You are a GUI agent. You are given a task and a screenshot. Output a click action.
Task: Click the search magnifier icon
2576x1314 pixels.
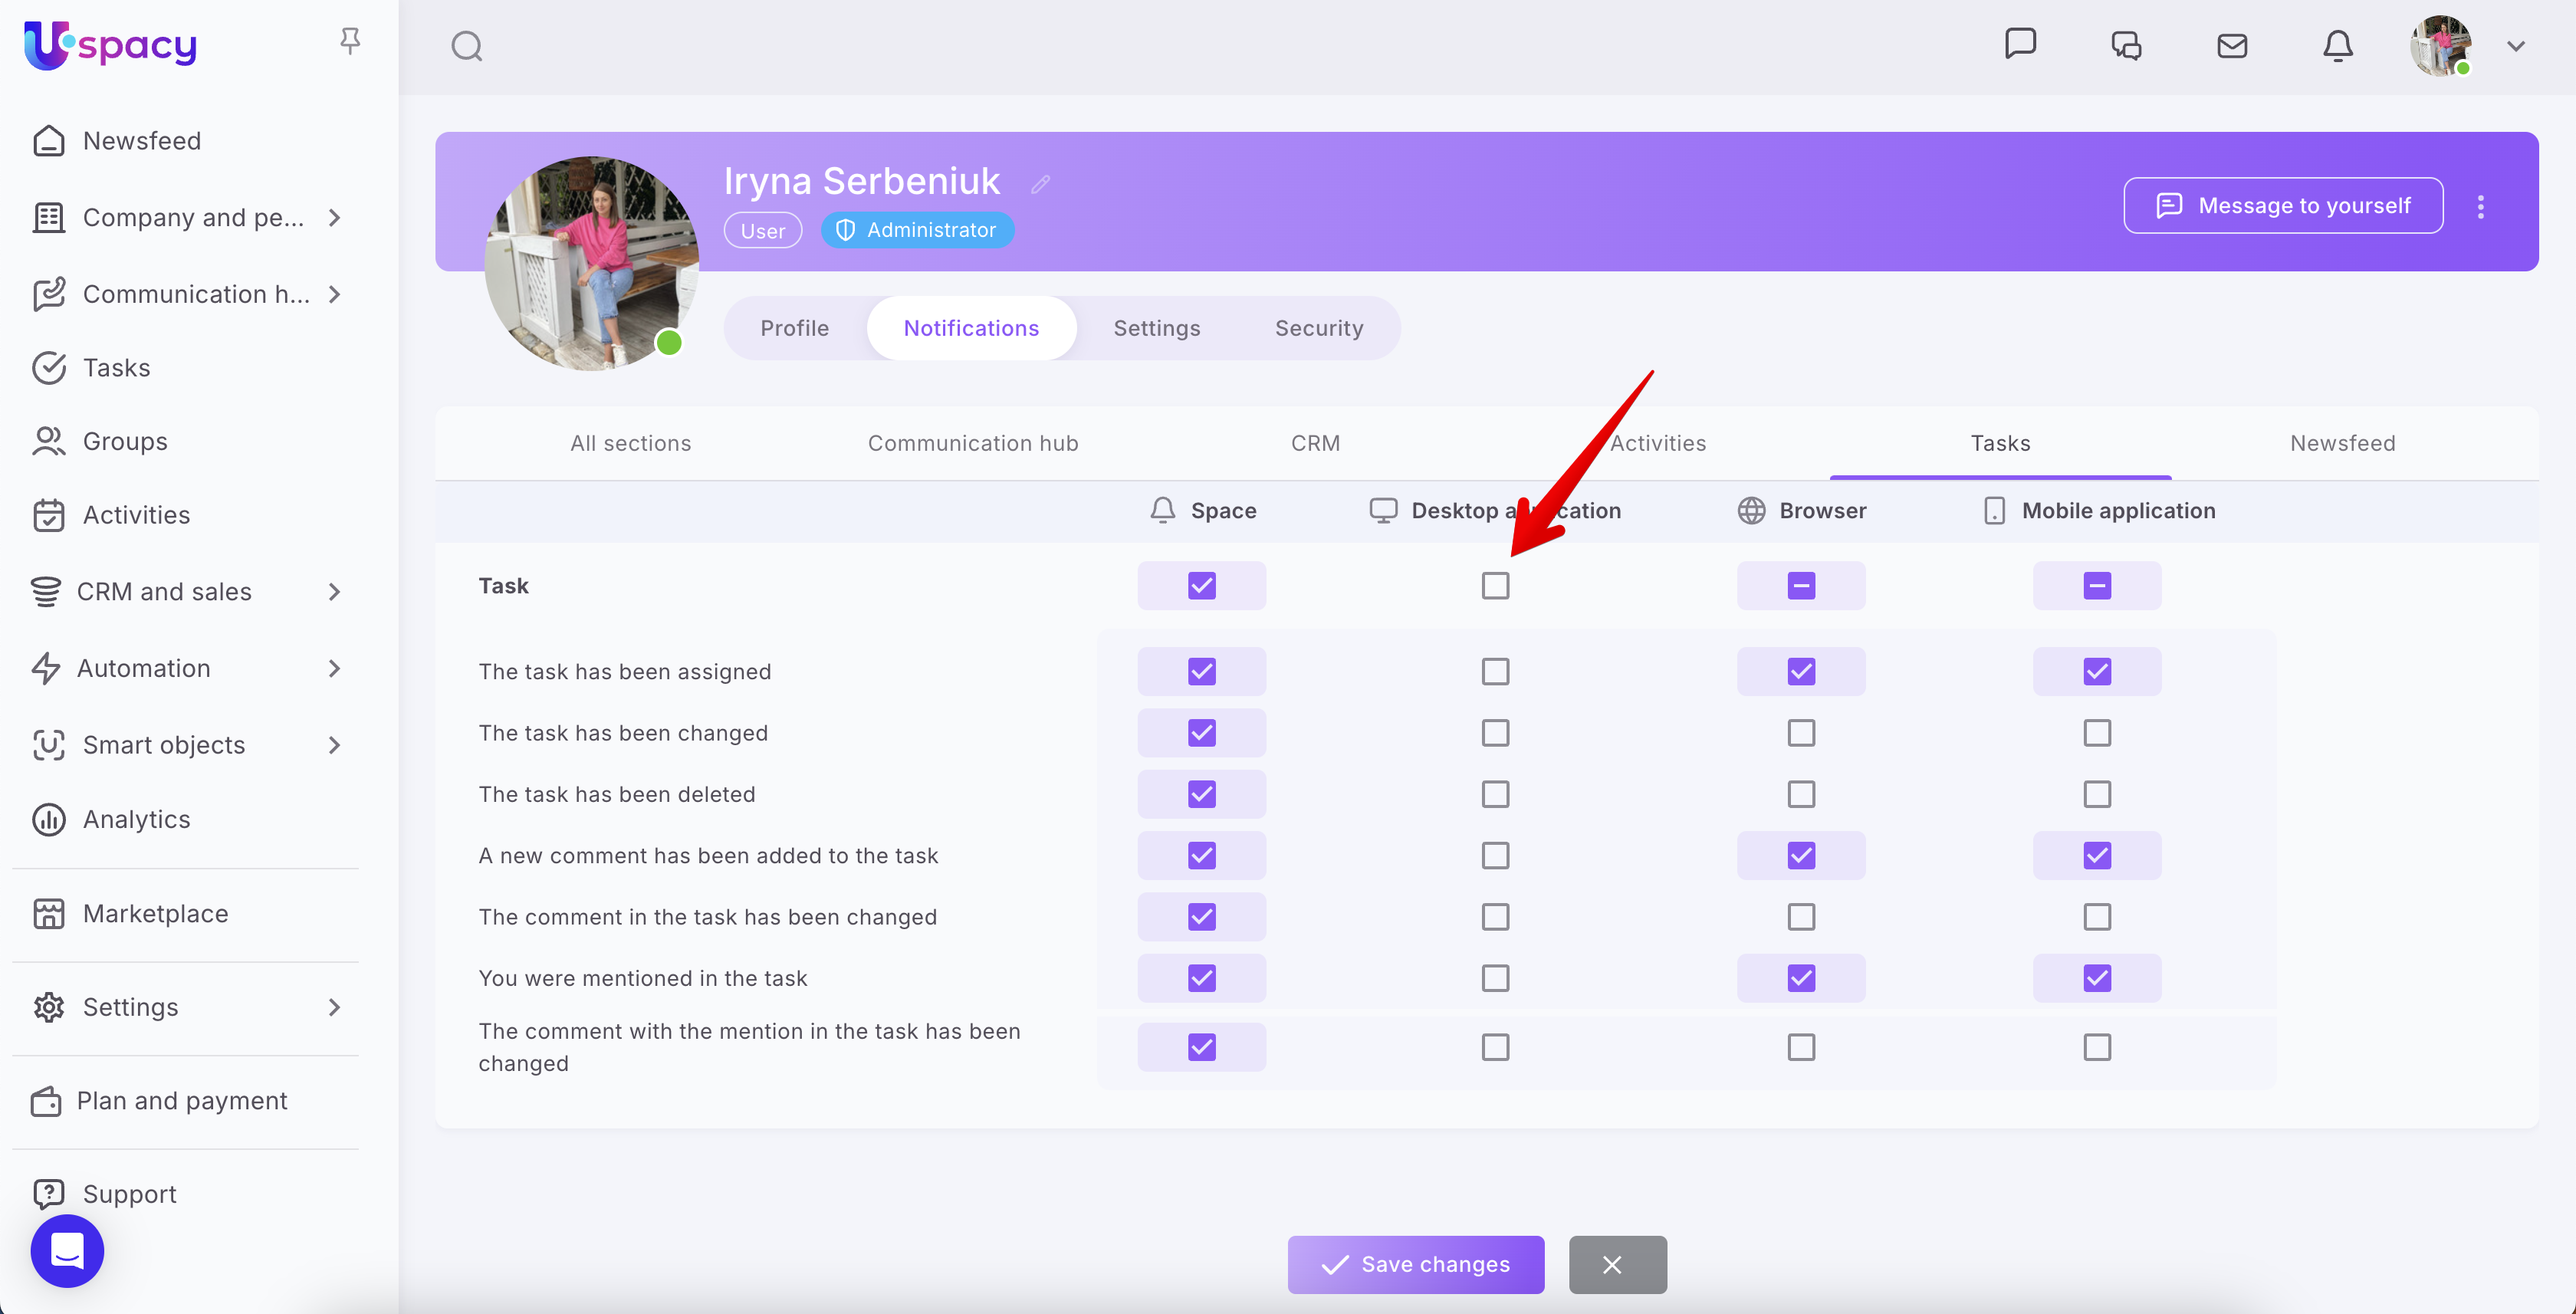click(x=466, y=46)
